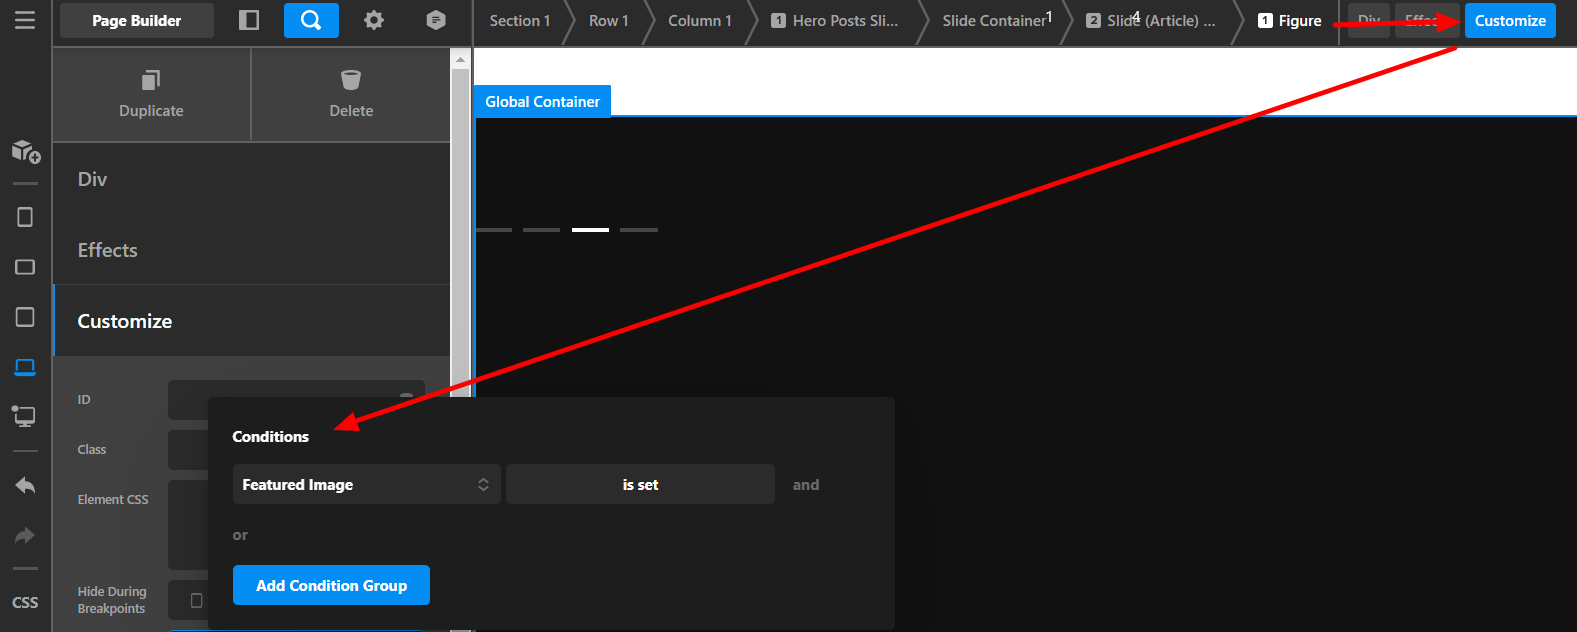Select Section 1 in the breadcrumb

click(x=519, y=20)
